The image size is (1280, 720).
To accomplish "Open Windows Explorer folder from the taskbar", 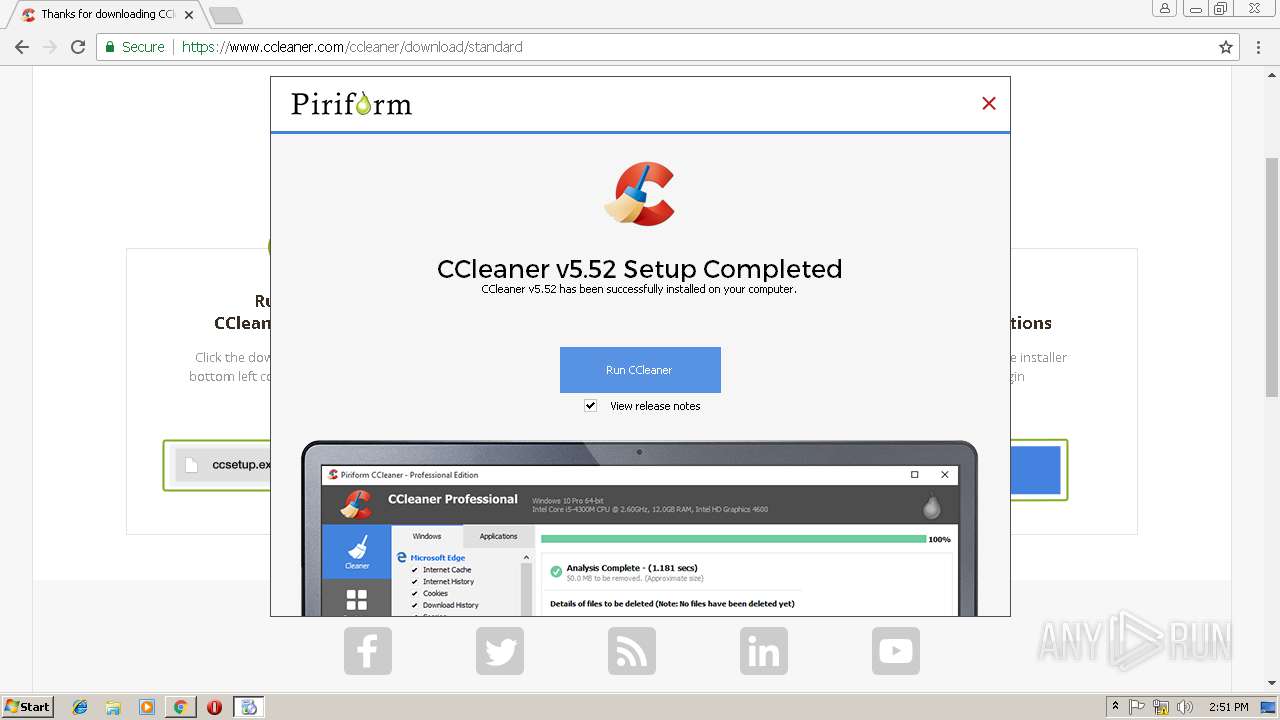I will click(113, 707).
